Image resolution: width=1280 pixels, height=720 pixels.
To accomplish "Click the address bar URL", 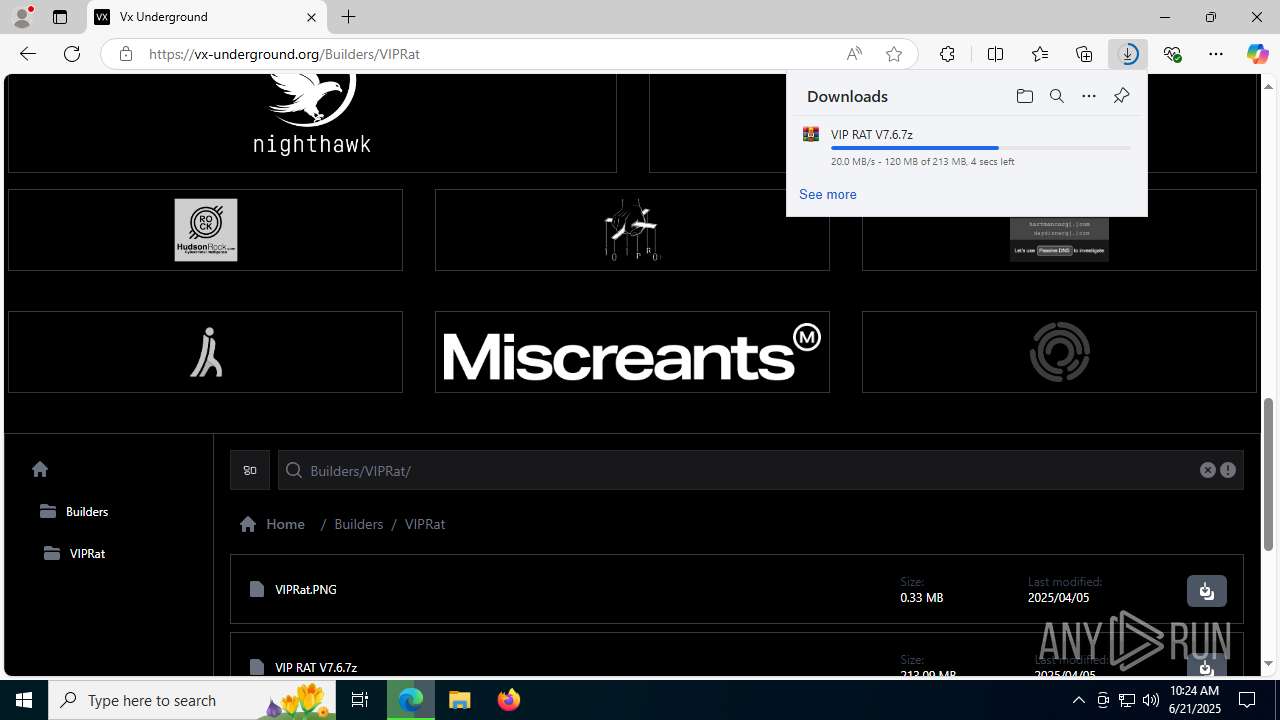I will pos(284,54).
